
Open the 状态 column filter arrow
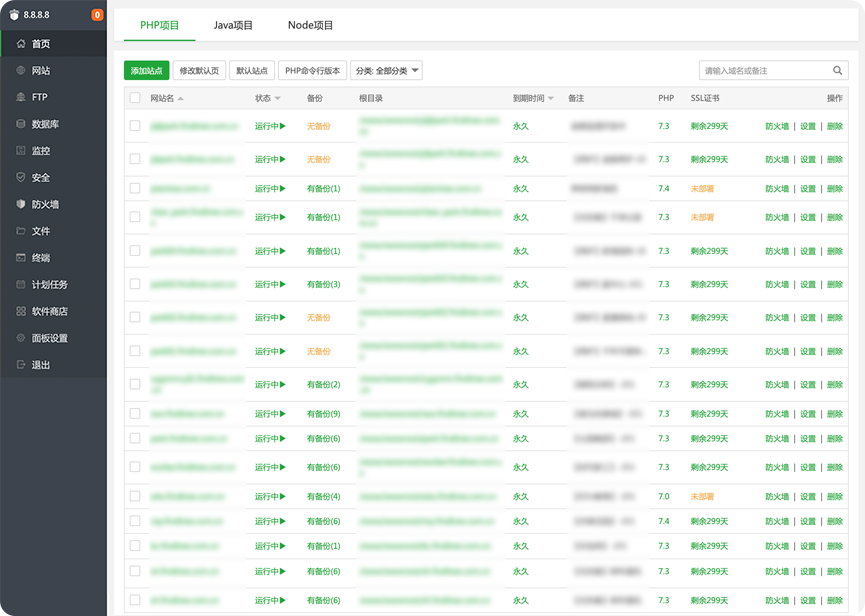(278, 99)
